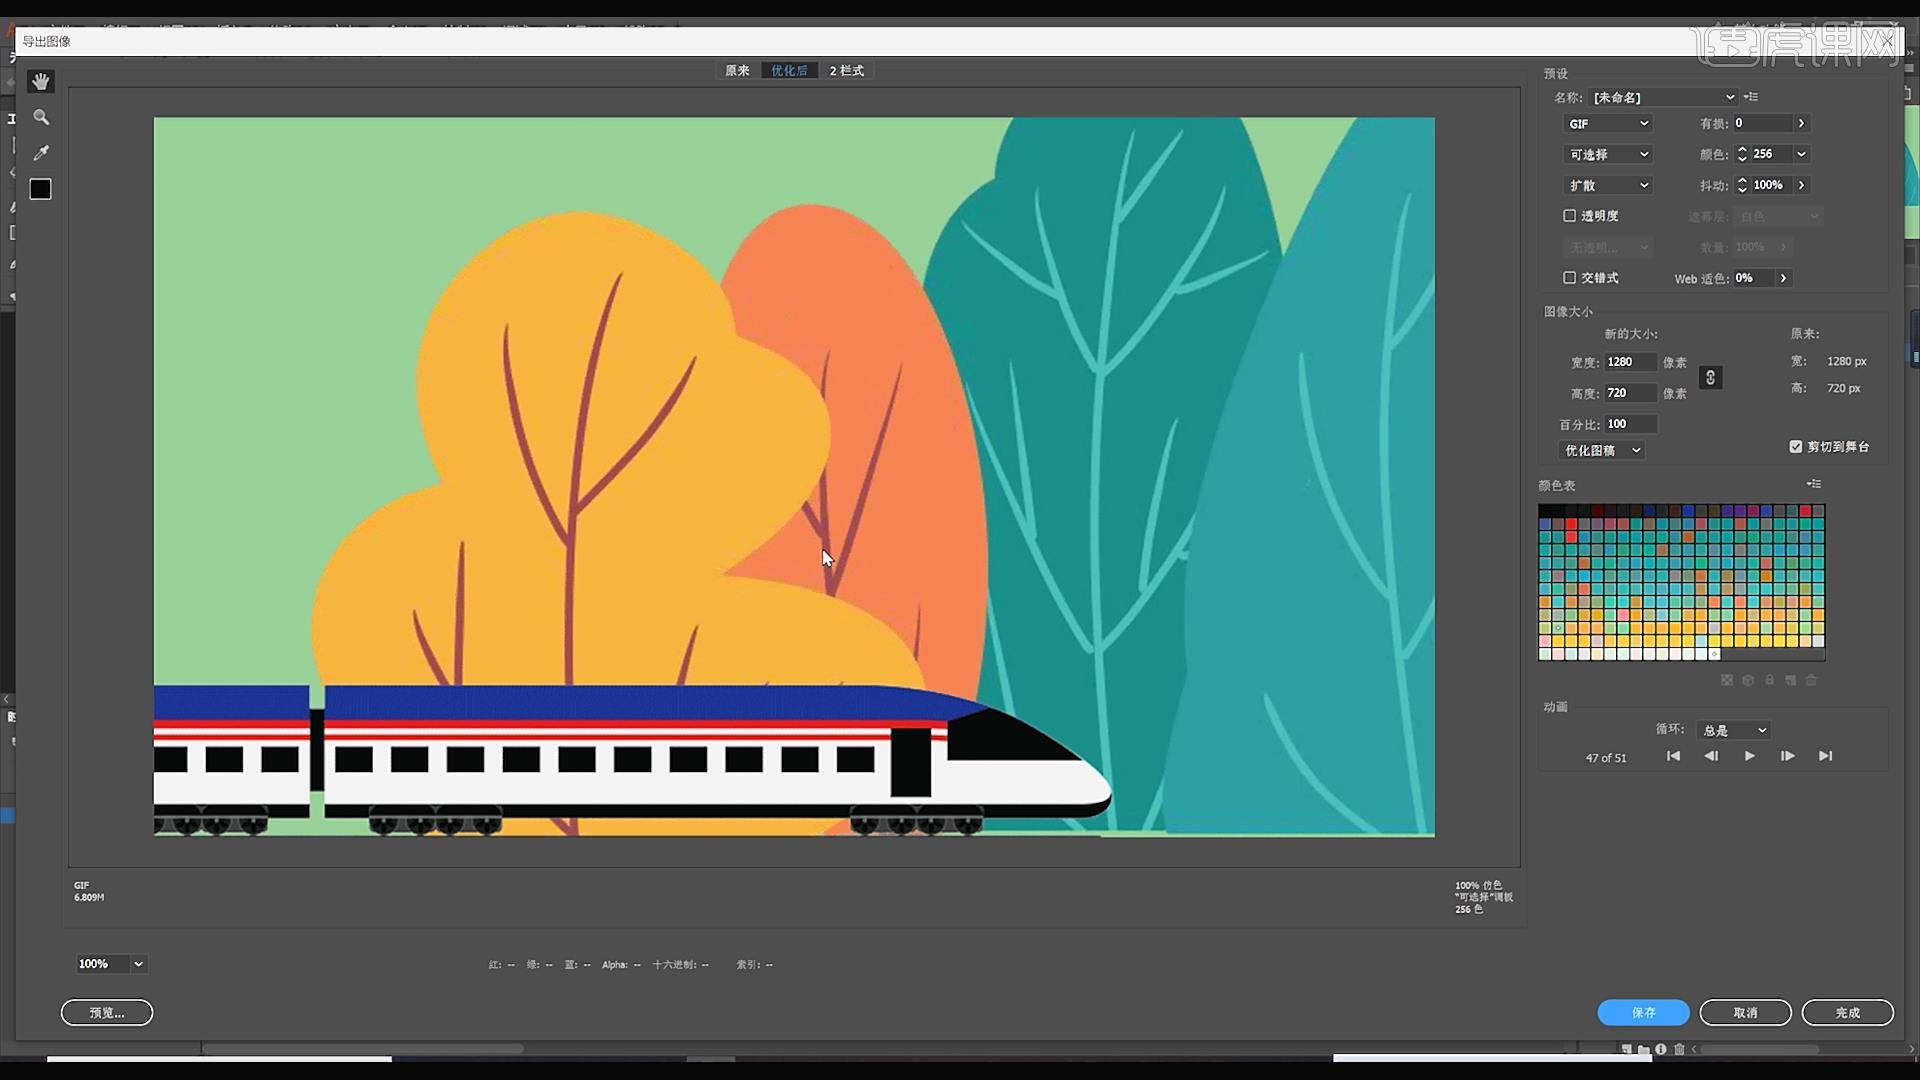
Task: Switch to 2栏式 tab
Action: coord(847,70)
